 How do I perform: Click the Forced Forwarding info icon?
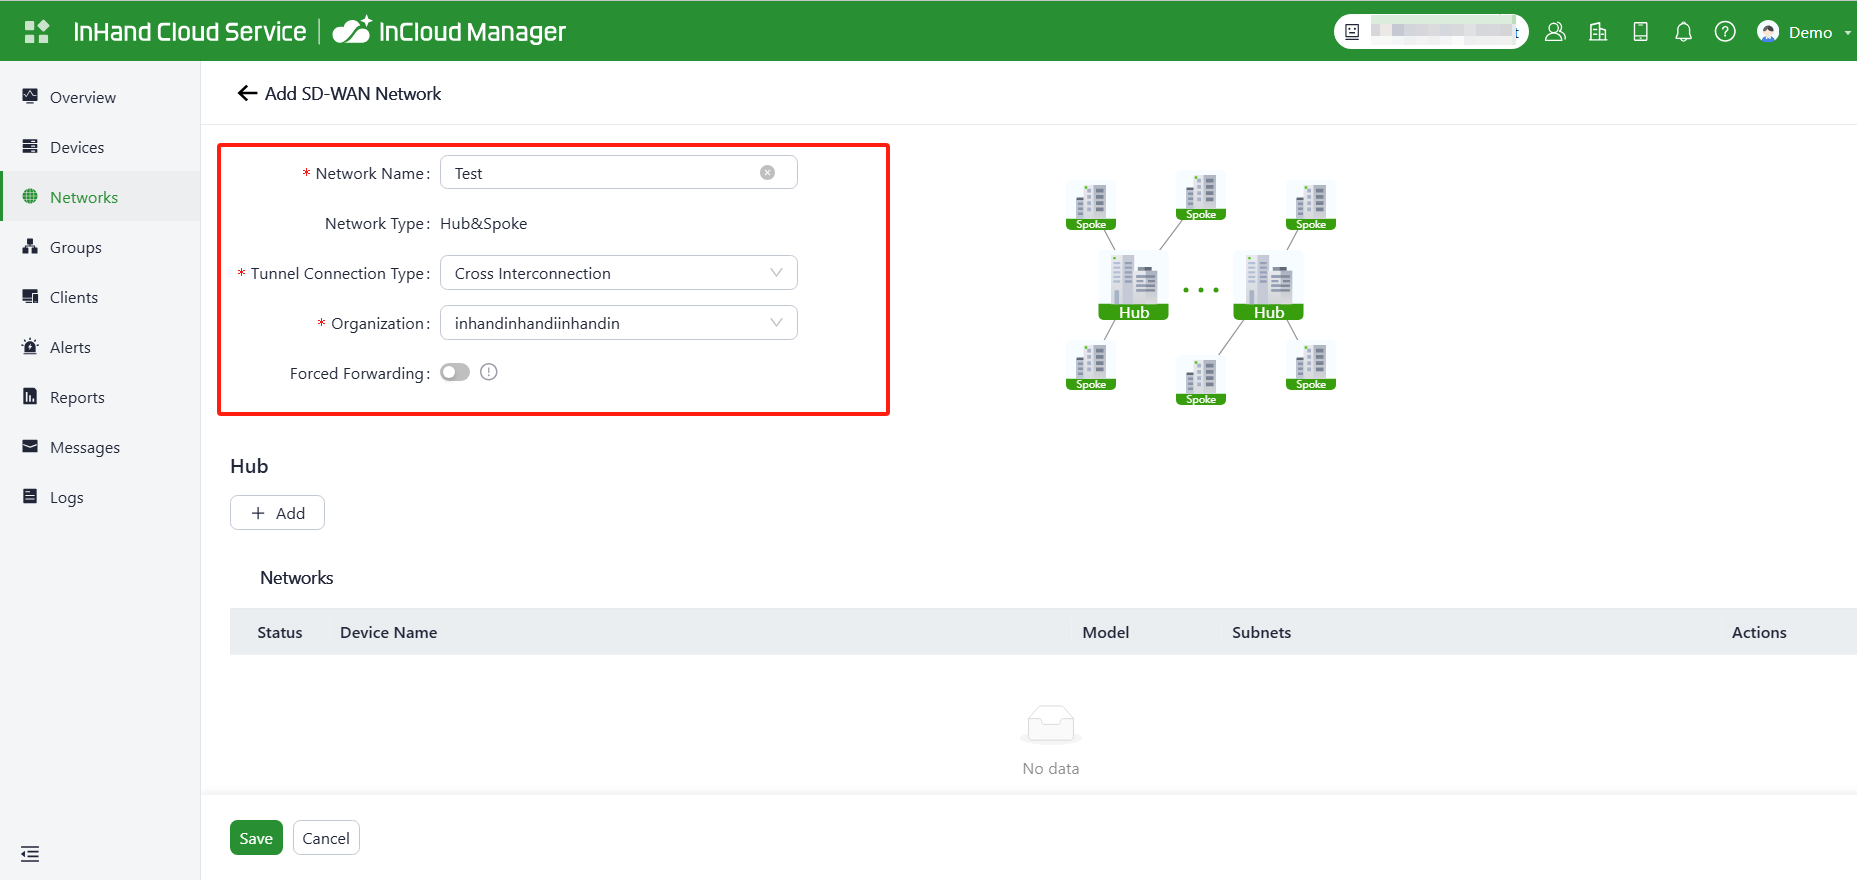point(489,373)
